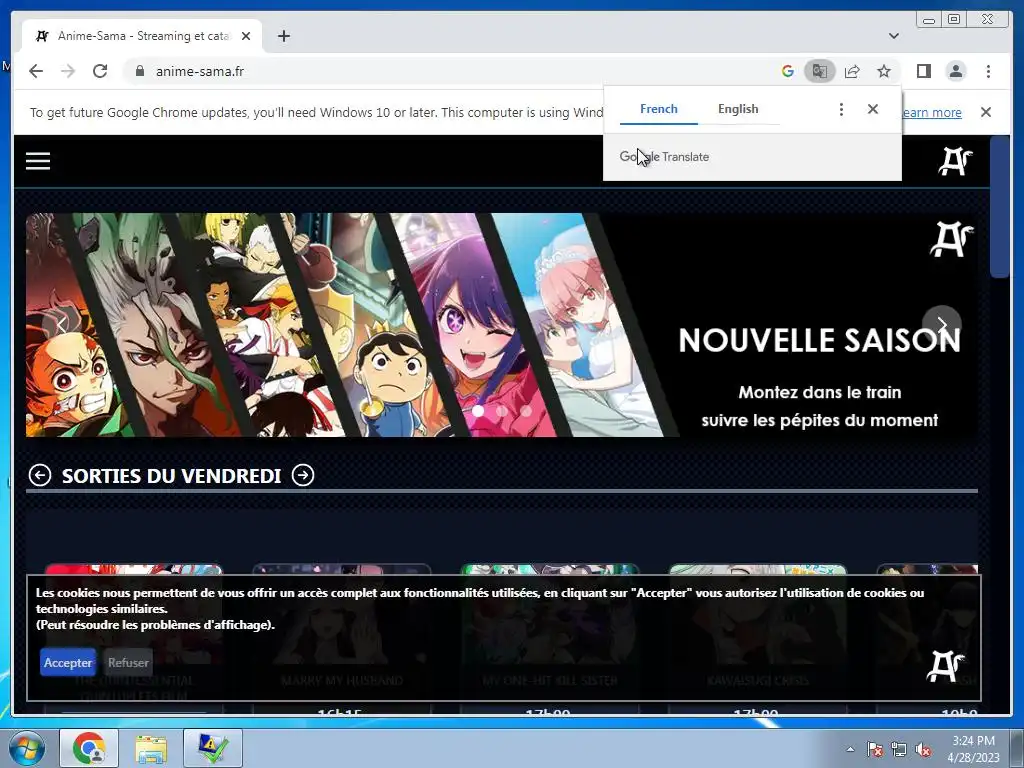Open the clock showing 3:24 PM
This screenshot has height=768, width=1024.
[x=973, y=749]
